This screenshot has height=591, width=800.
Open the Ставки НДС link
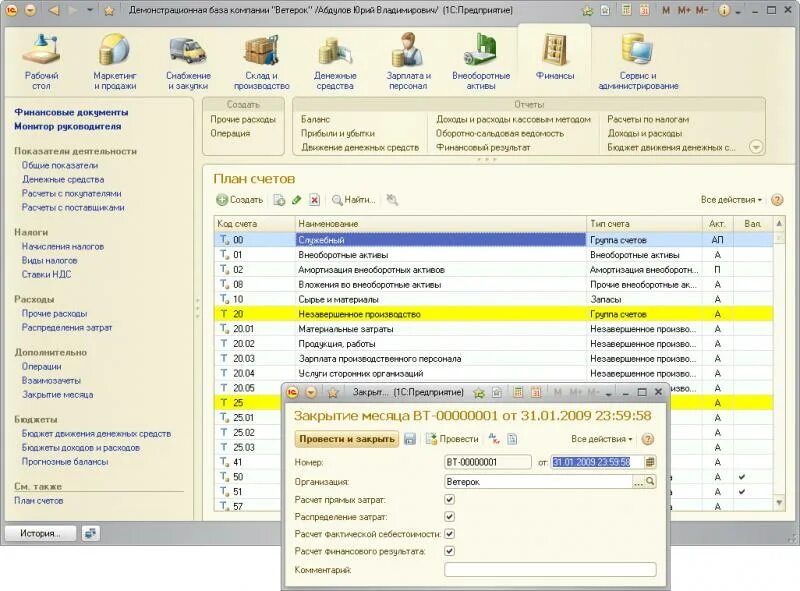[x=46, y=275]
